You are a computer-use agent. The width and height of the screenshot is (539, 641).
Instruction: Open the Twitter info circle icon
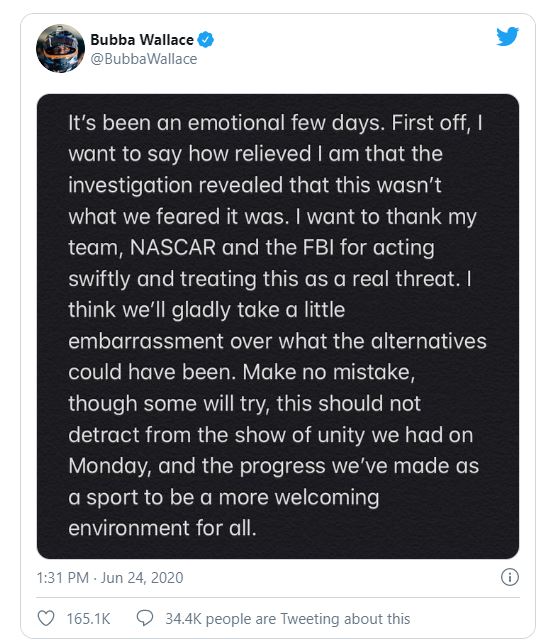[x=510, y=577]
